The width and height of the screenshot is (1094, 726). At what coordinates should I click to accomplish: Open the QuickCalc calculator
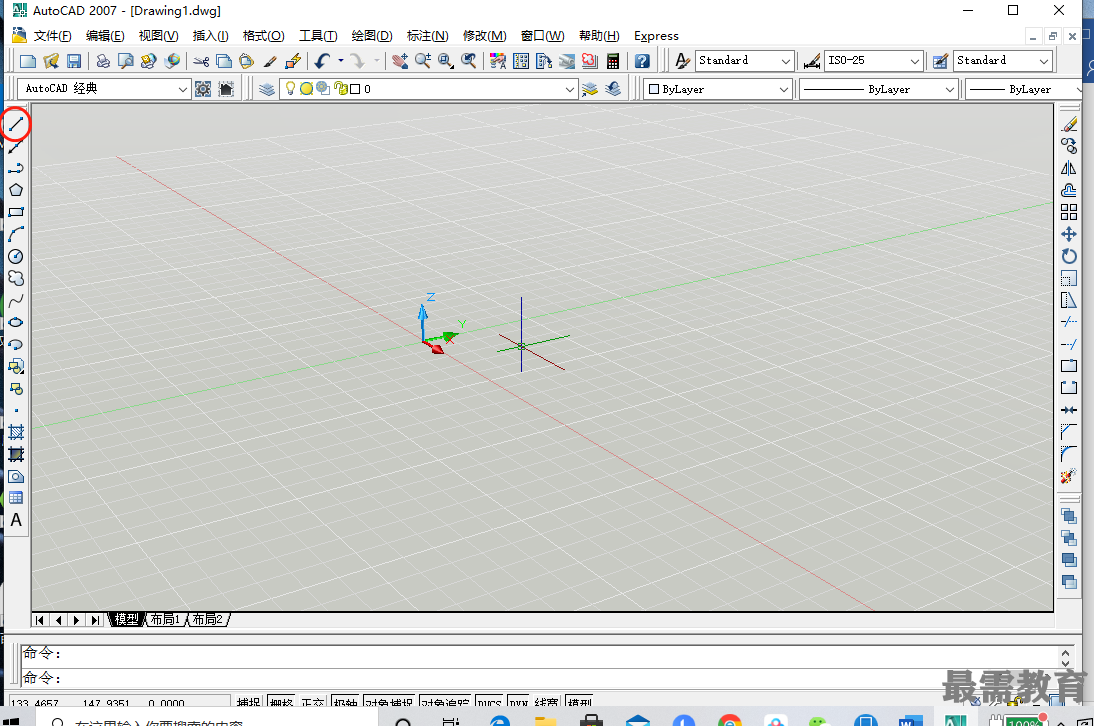point(613,61)
